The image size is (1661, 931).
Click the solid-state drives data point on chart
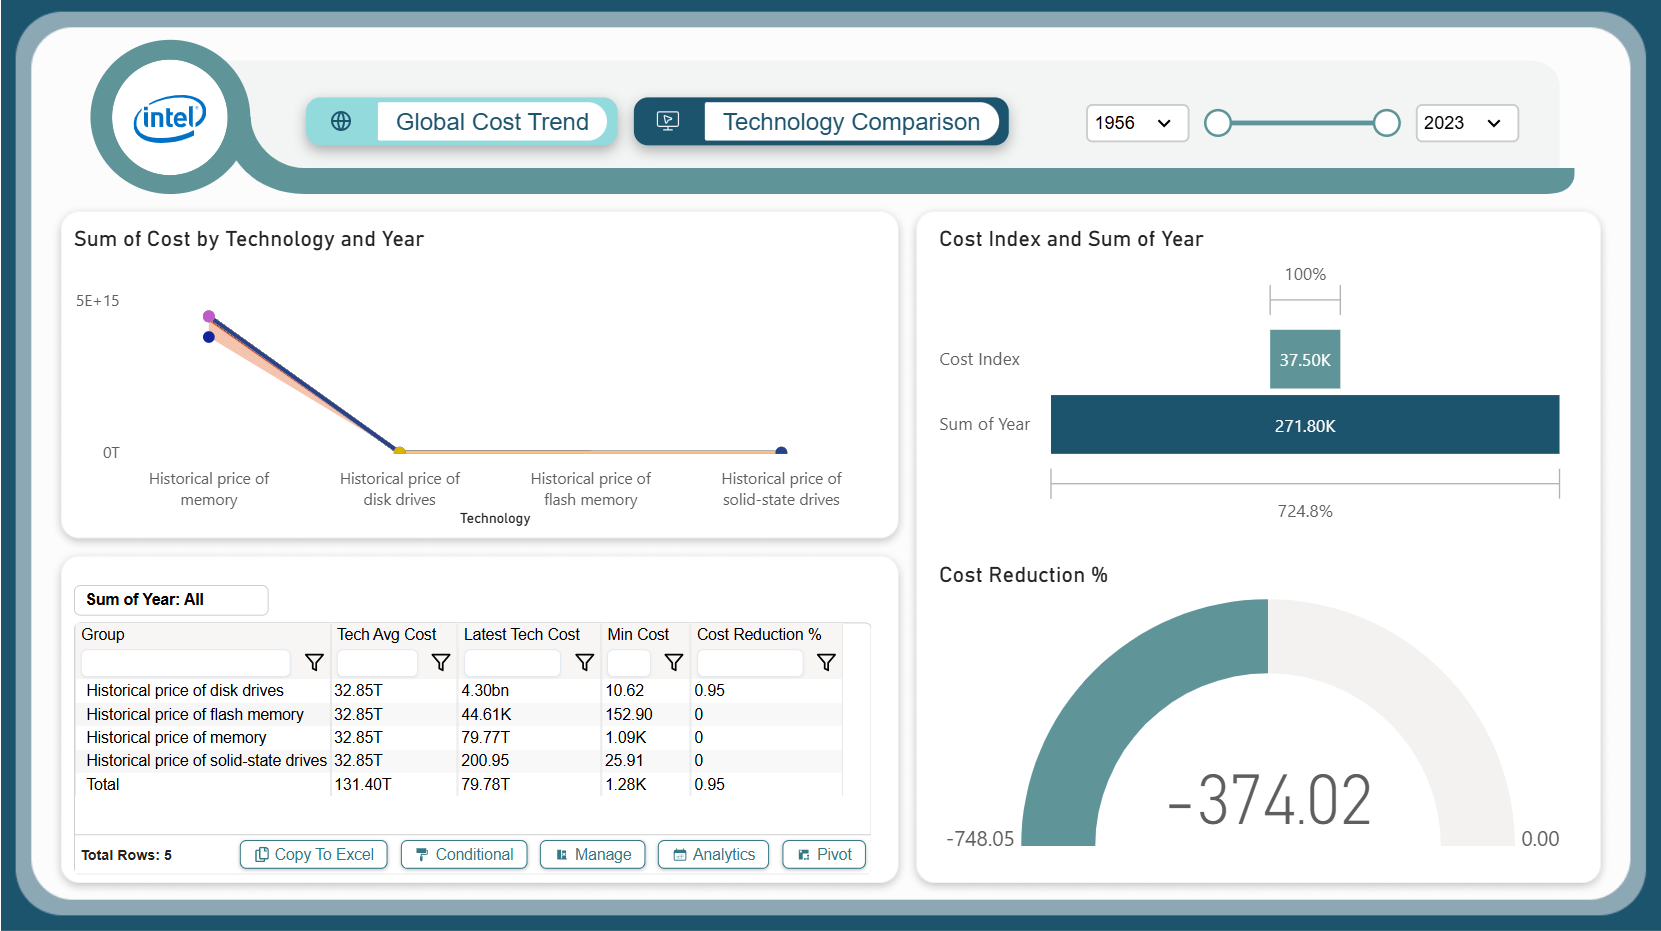(781, 452)
